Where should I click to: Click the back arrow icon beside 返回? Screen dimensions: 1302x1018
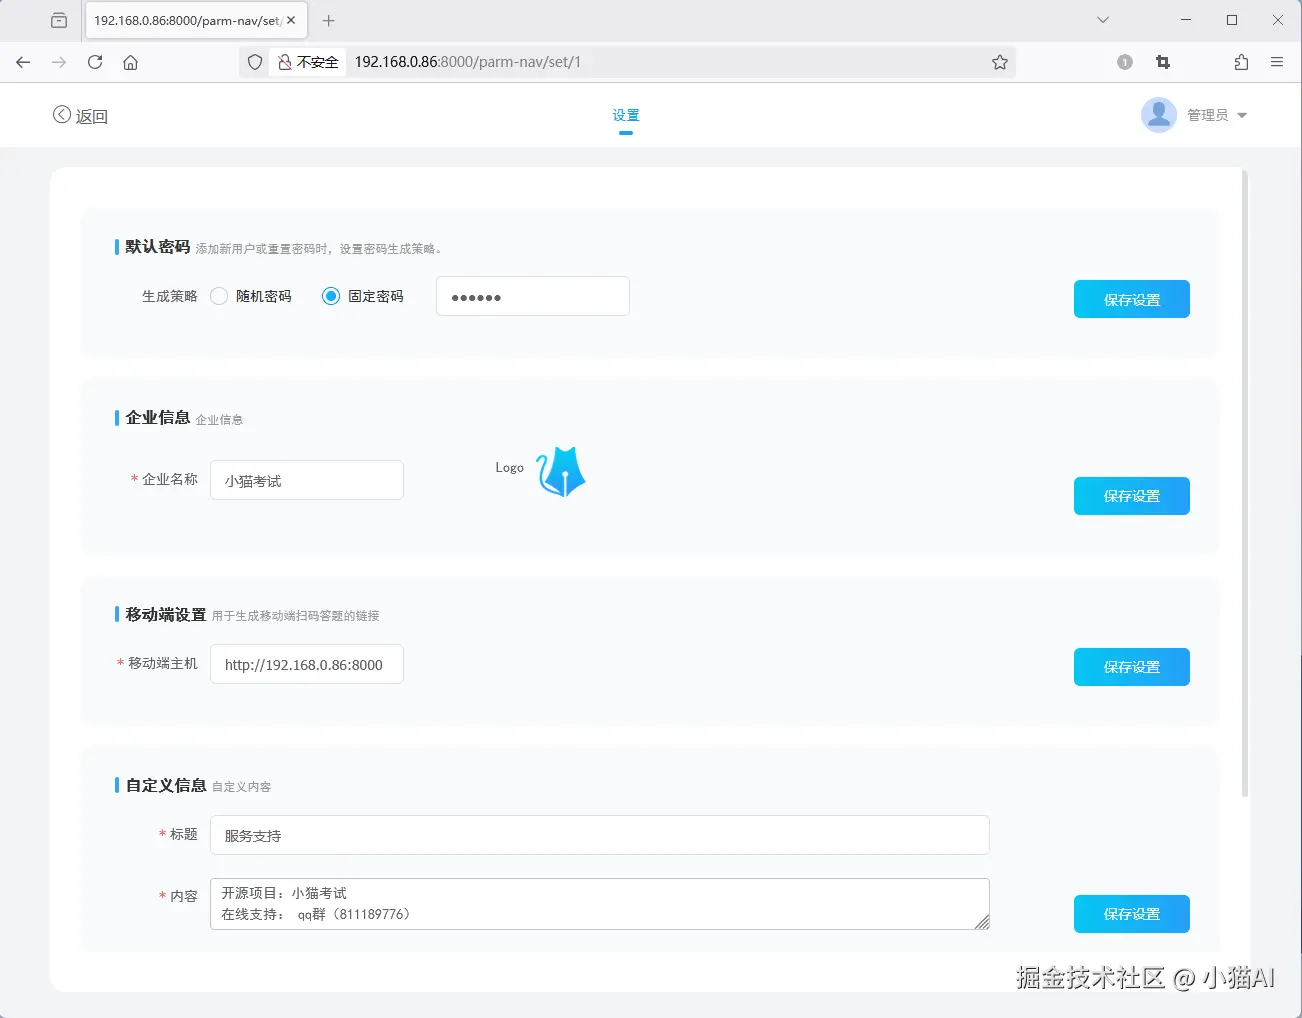point(61,115)
